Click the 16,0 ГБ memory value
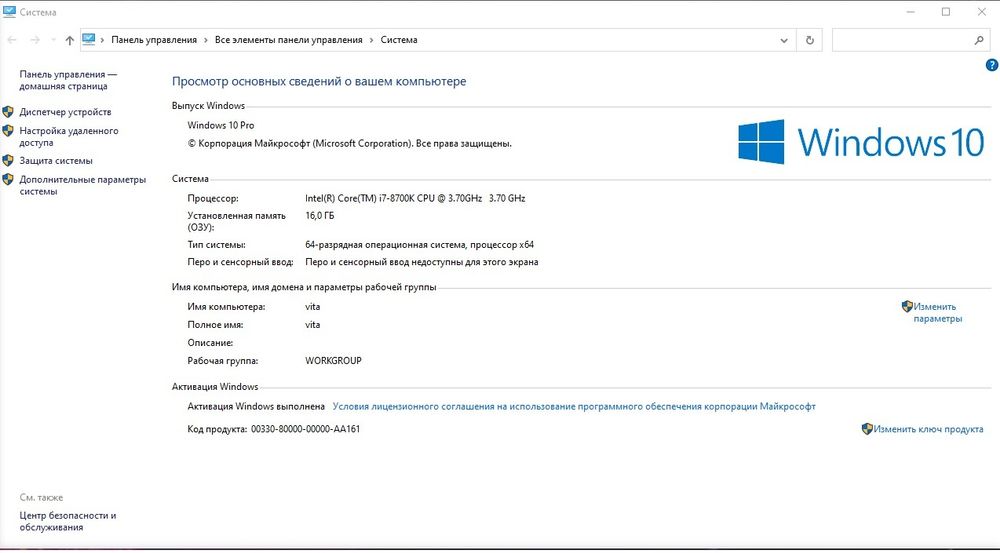Viewport: 1000px width, 553px height. (x=320, y=216)
